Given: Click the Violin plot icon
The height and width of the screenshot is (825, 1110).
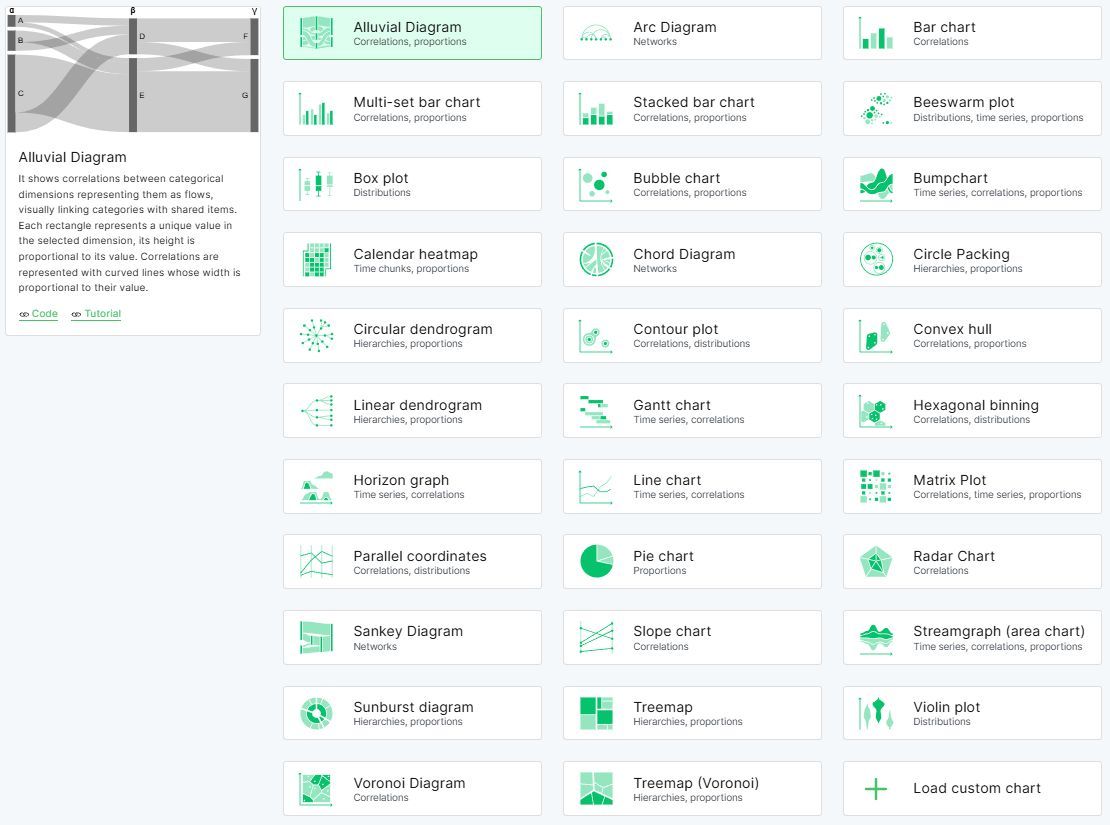Looking at the screenshot, I should pos(876,713).
